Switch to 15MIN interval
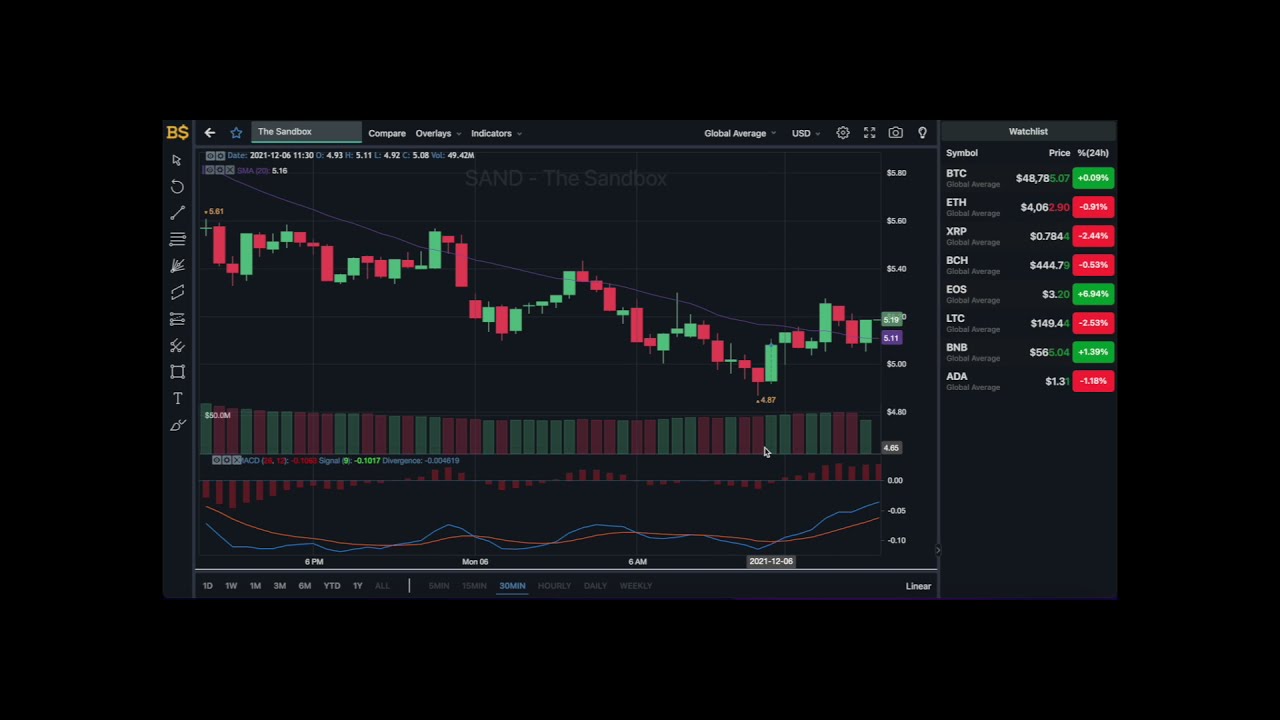Viewport: 1280px width, 720px height. [x=474, y=586]
